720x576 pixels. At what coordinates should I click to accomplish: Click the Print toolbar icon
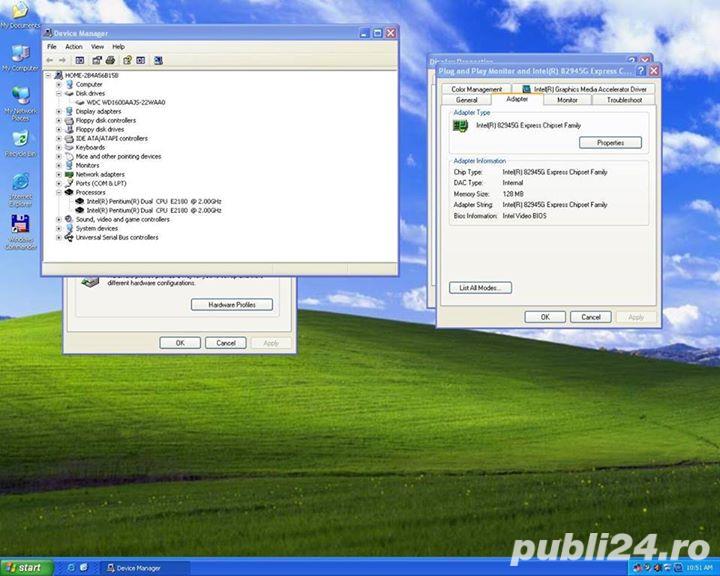coord(110,60)
